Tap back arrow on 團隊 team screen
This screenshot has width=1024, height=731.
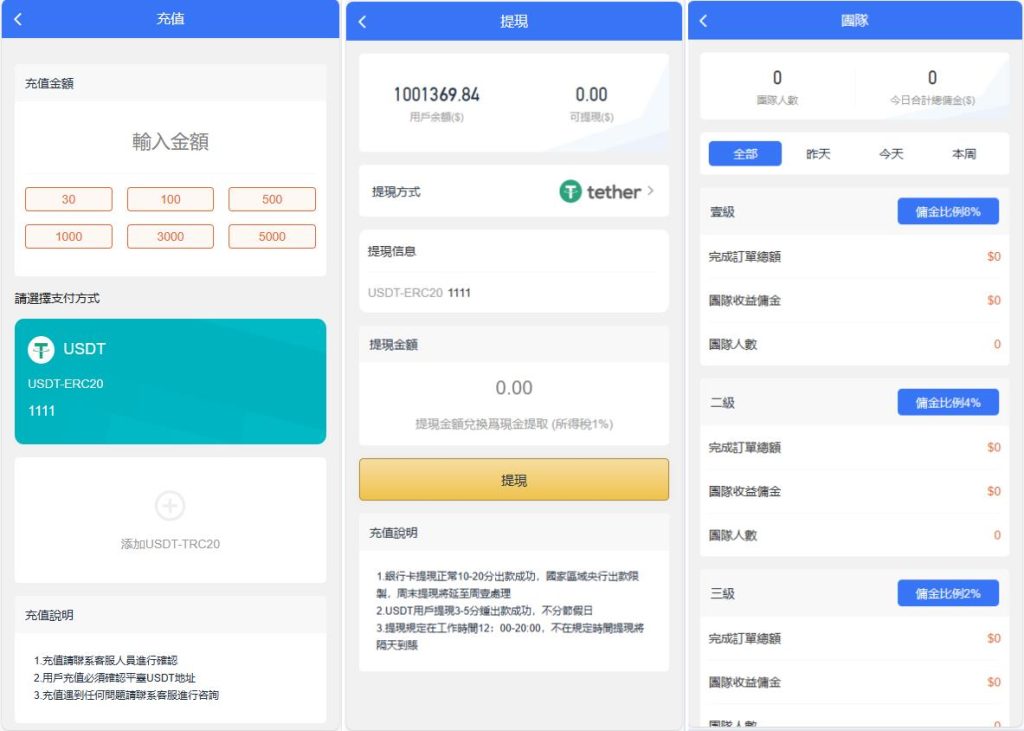(703, 21)
